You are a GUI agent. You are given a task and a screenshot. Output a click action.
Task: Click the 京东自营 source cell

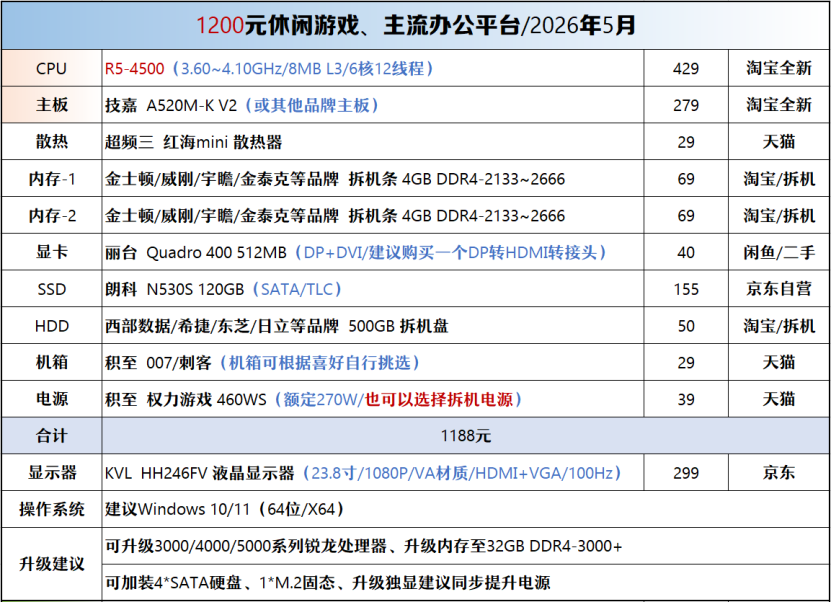779,289
